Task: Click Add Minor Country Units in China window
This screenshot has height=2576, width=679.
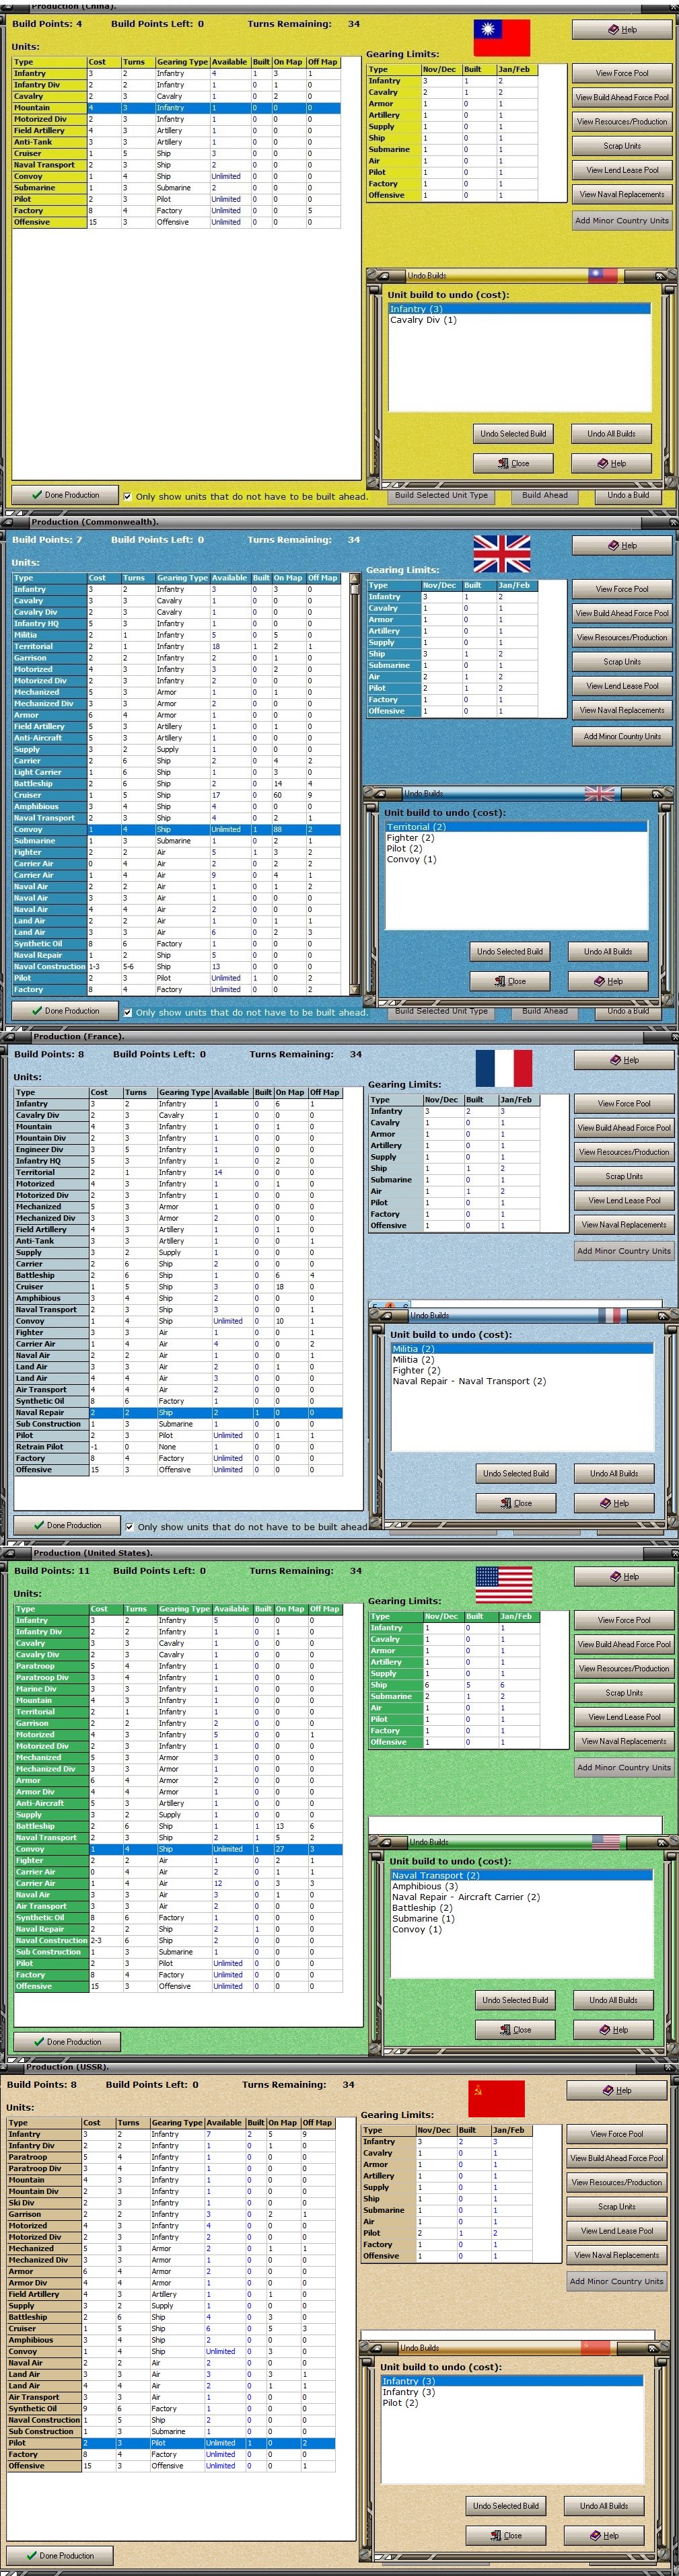Action: 622,221
